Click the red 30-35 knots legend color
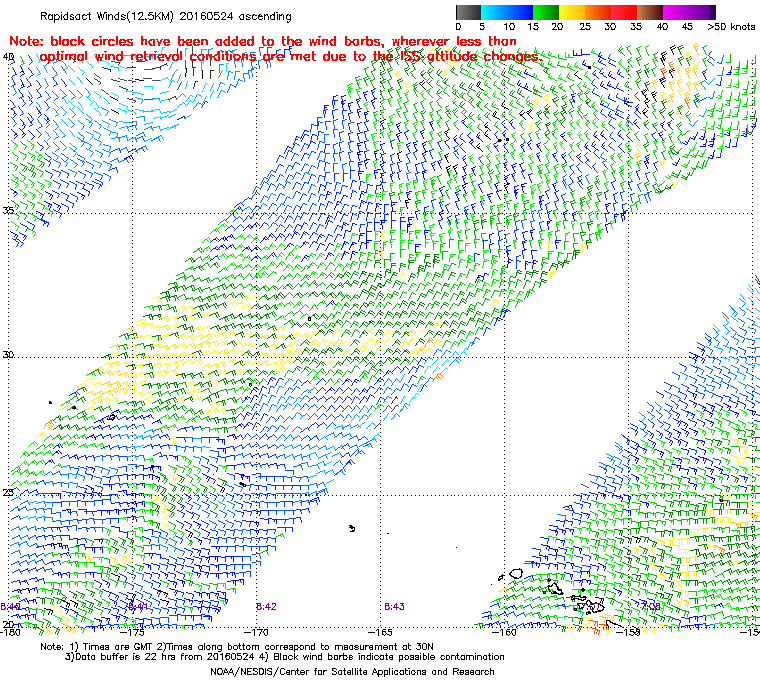 pyautogui.click(x=624, y=12)
